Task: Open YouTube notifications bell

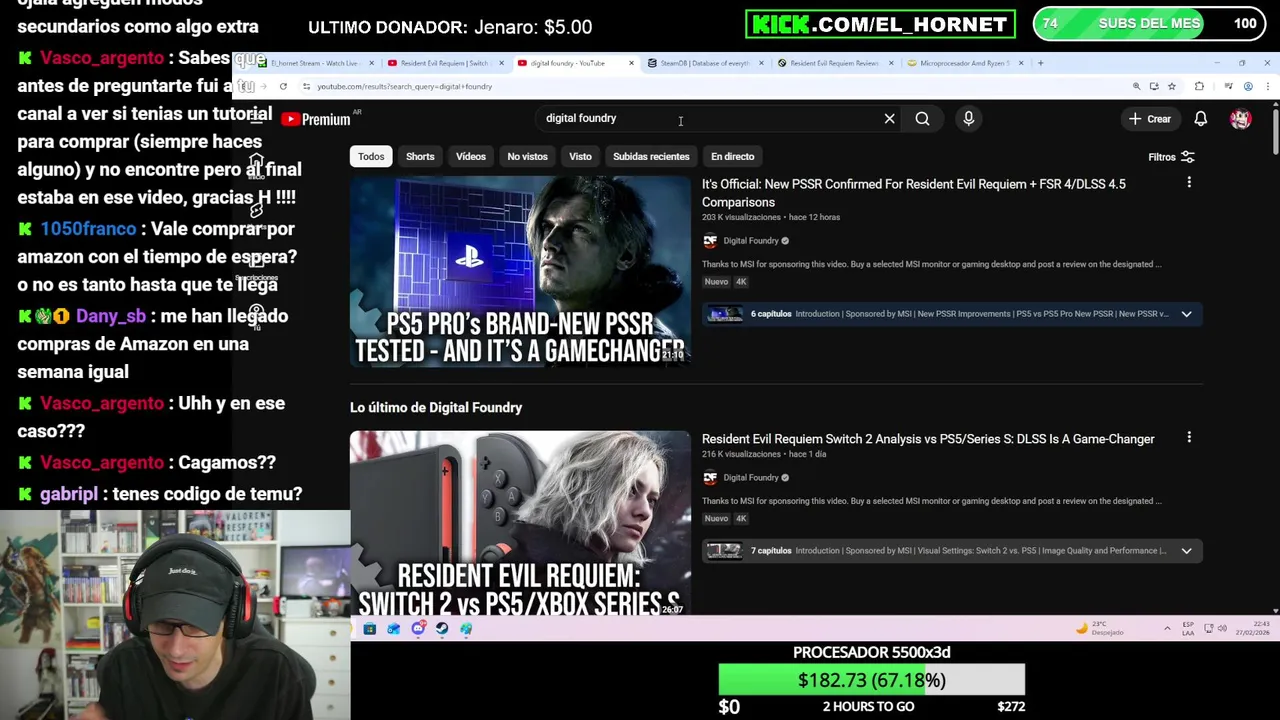Action: [1201, 119]
